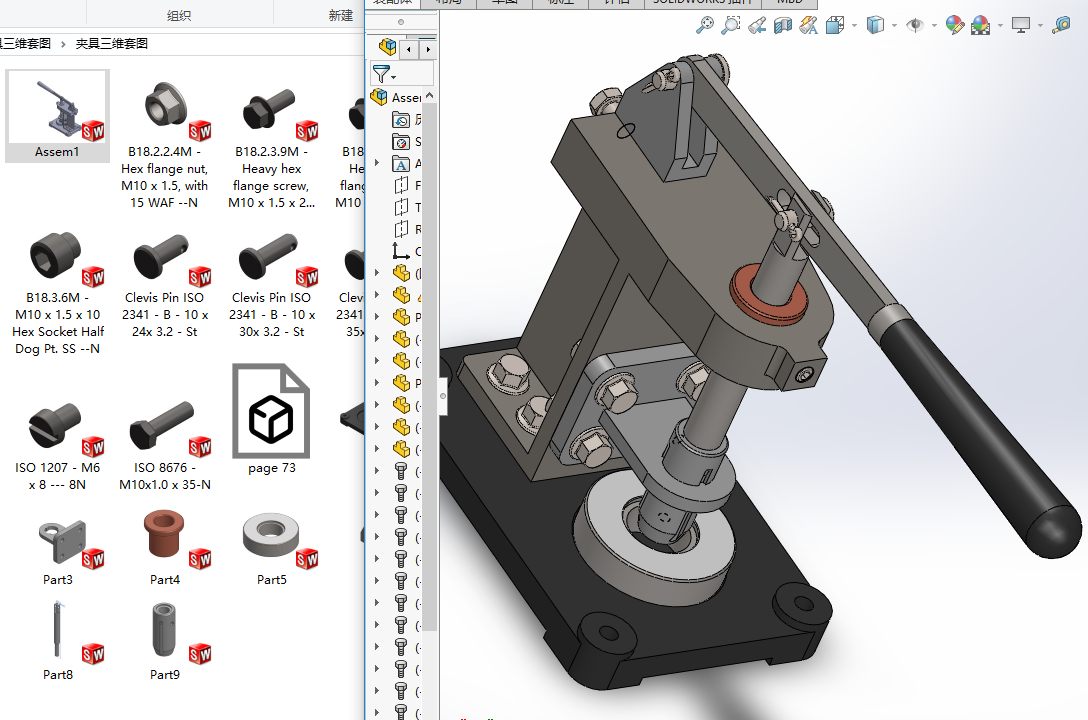Switch to the SOLIDWORKS plugins tab
The width and height of the screenshot is (1088, 720).
pos(704,2)
